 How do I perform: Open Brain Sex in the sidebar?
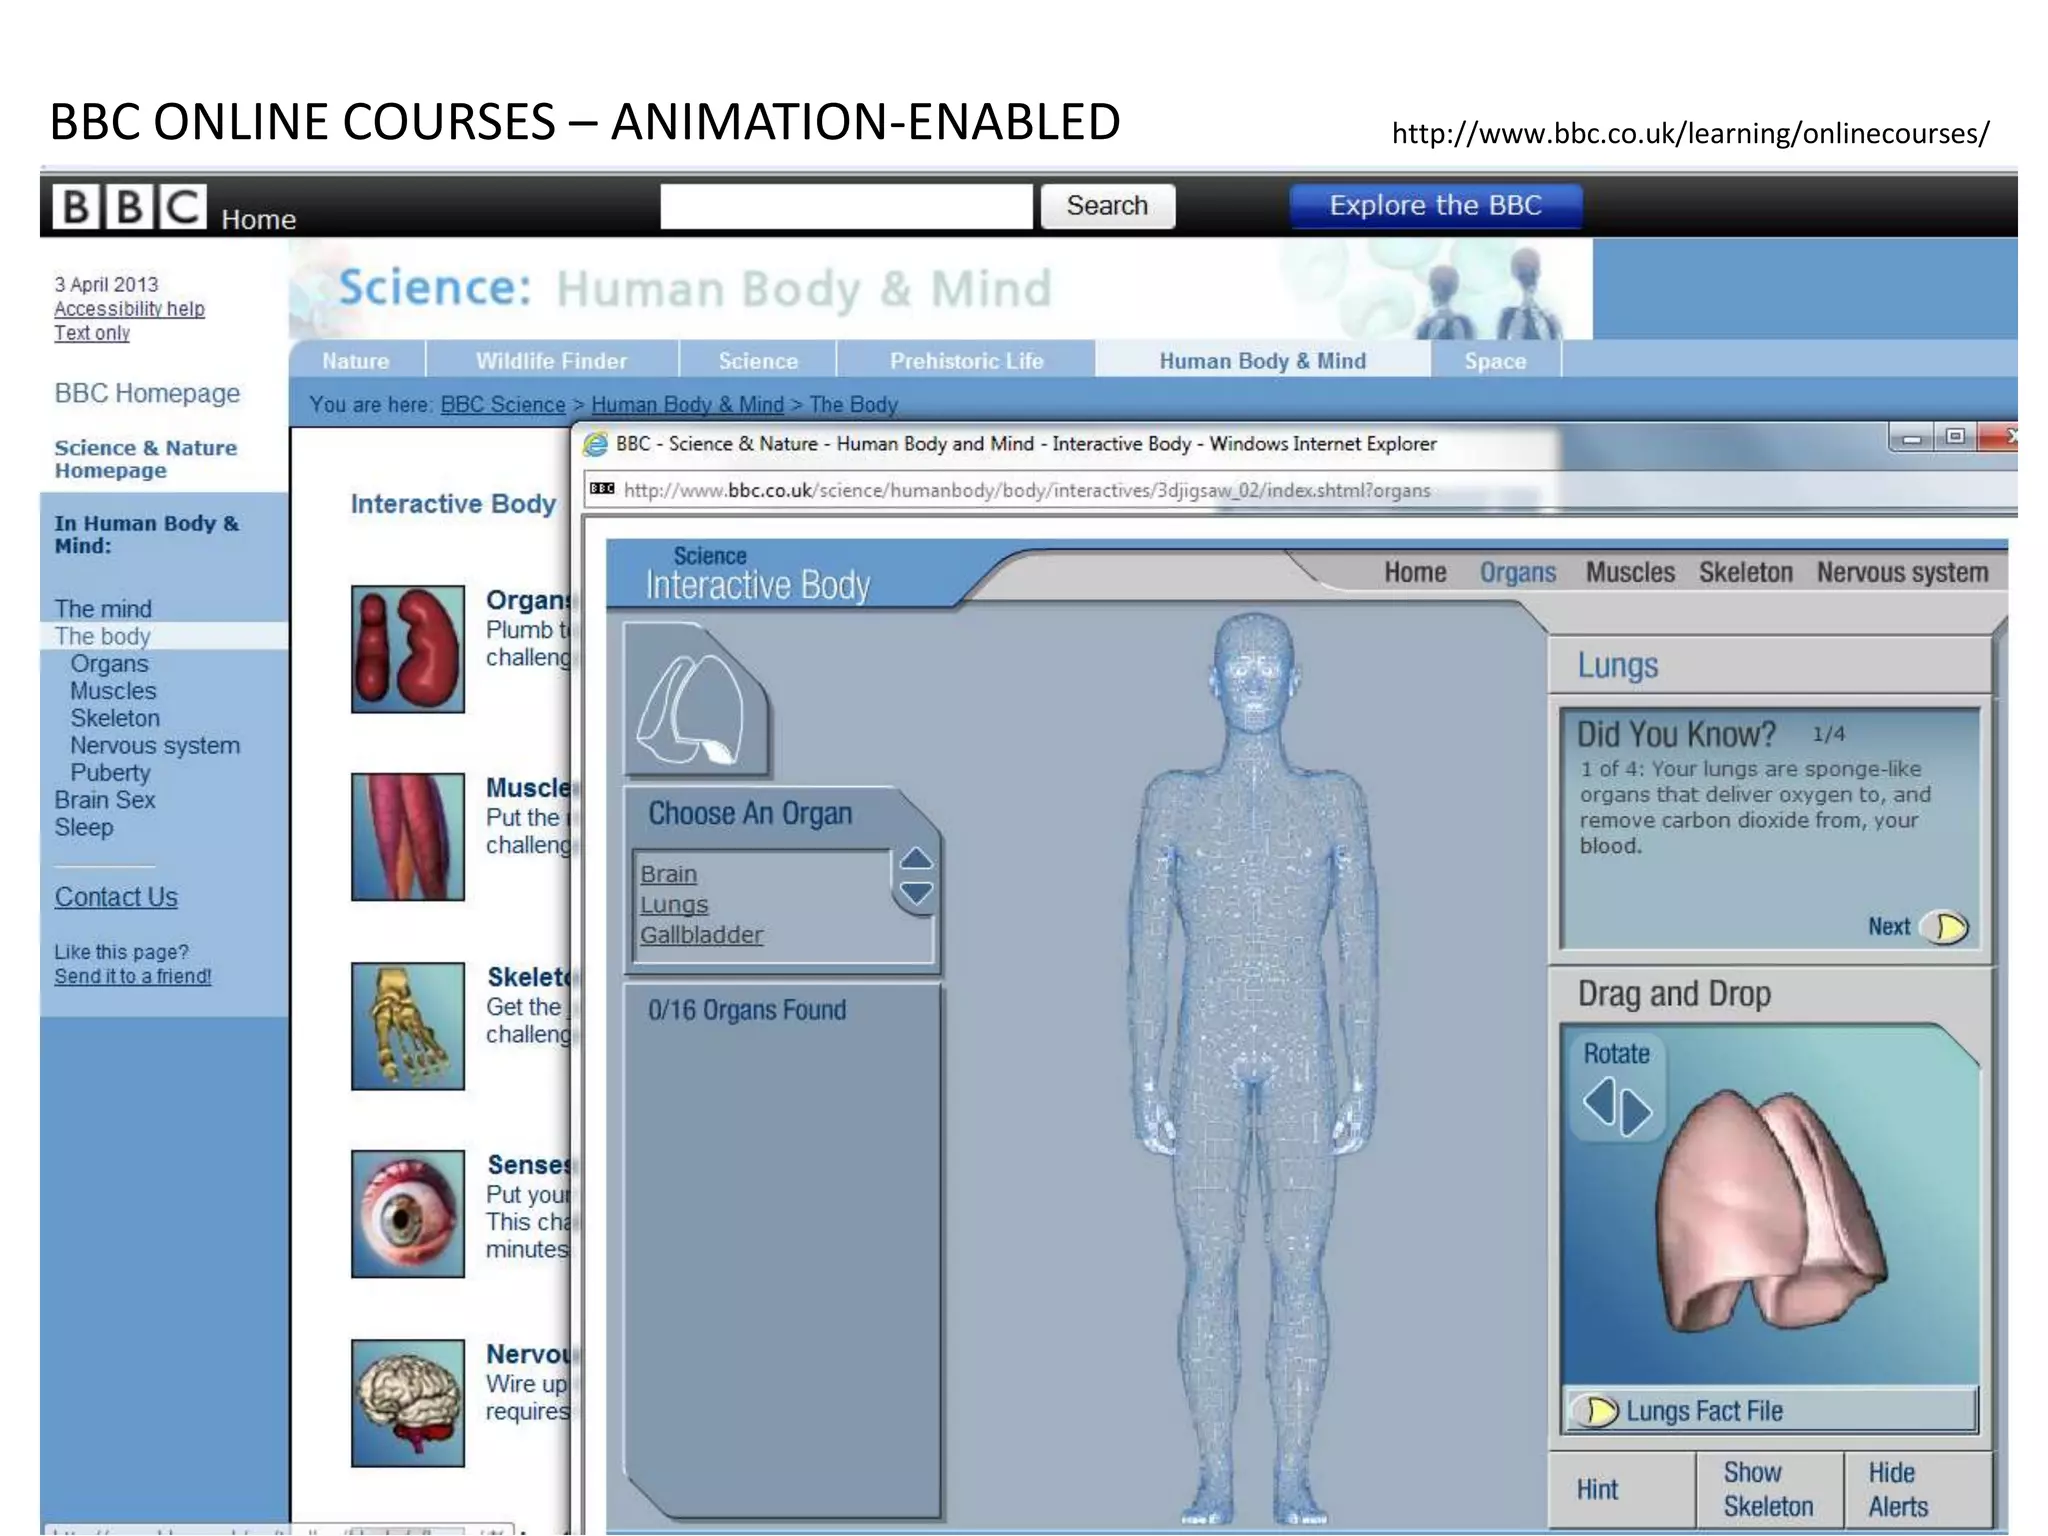click(x=105, y=800)
